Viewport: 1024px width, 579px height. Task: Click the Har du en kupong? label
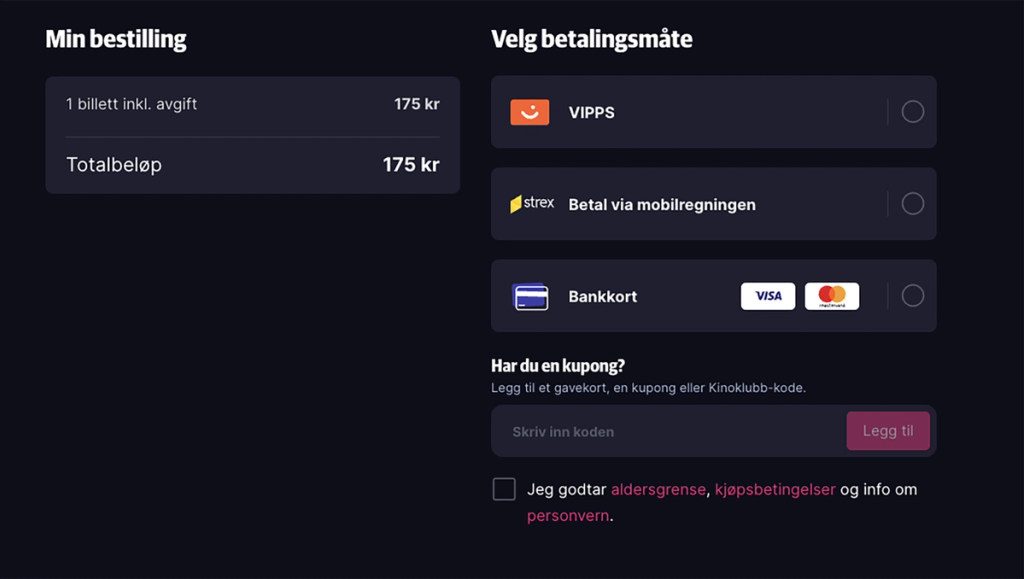tap(557, 365)
